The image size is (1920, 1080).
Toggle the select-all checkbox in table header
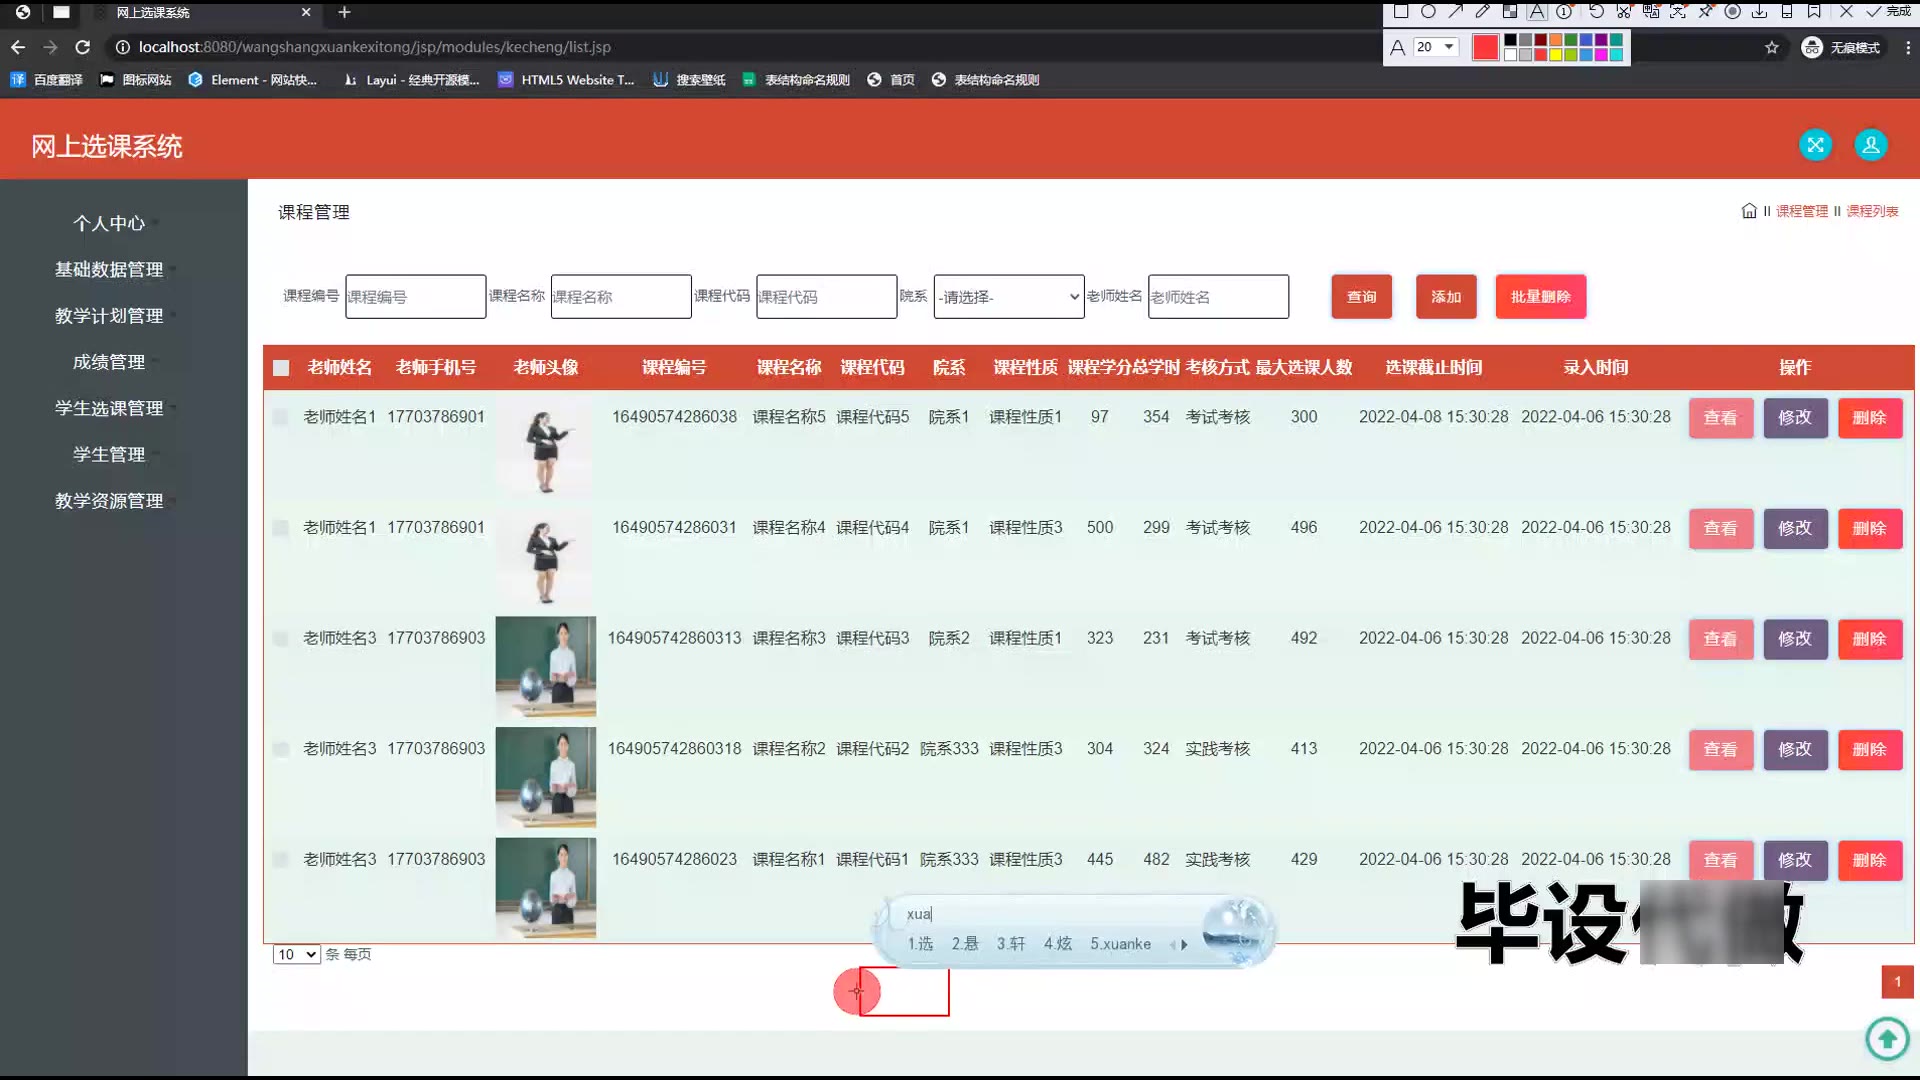(x=281, y=368)
